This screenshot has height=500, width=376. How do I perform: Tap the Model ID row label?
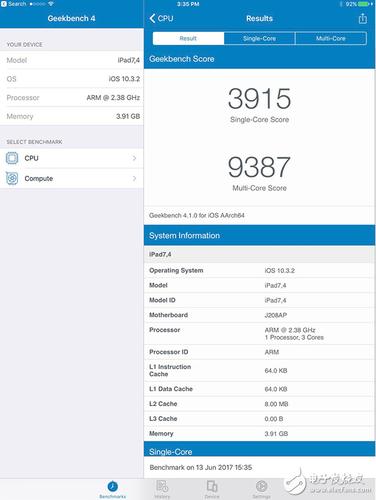(162, 300)
